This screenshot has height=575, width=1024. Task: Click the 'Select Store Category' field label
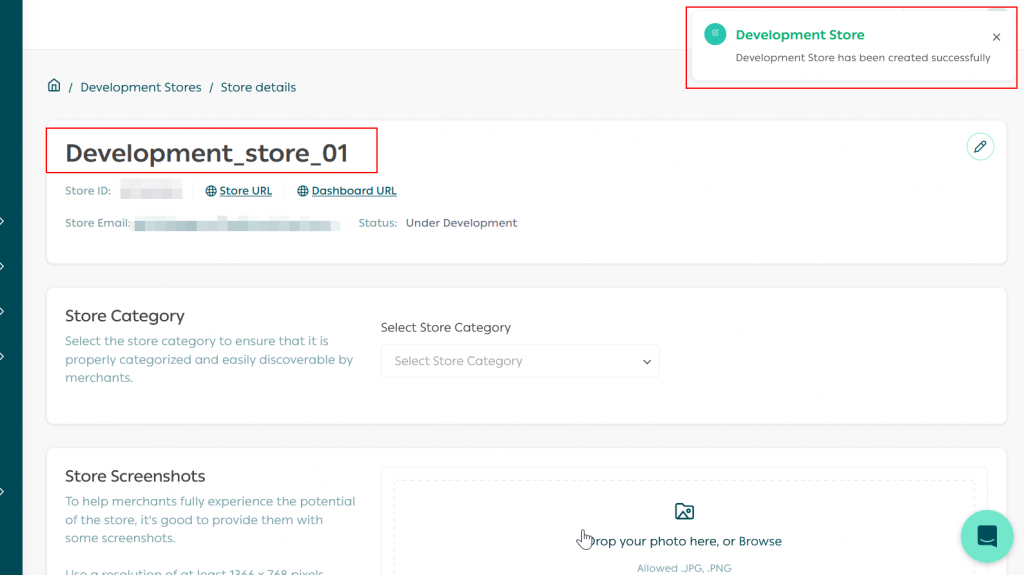446,327
